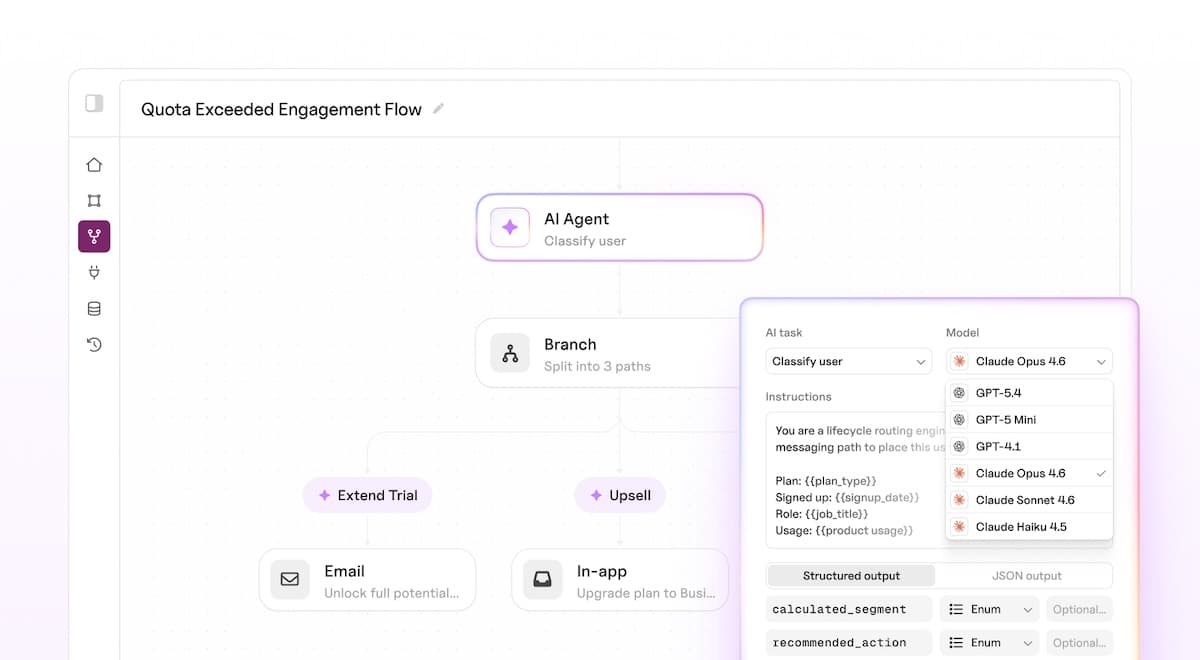The width and height of the screenshot is (1200, 660).
Task: Click the OpenAI icon beside GPT-5.4
Action: coord(960,393)
